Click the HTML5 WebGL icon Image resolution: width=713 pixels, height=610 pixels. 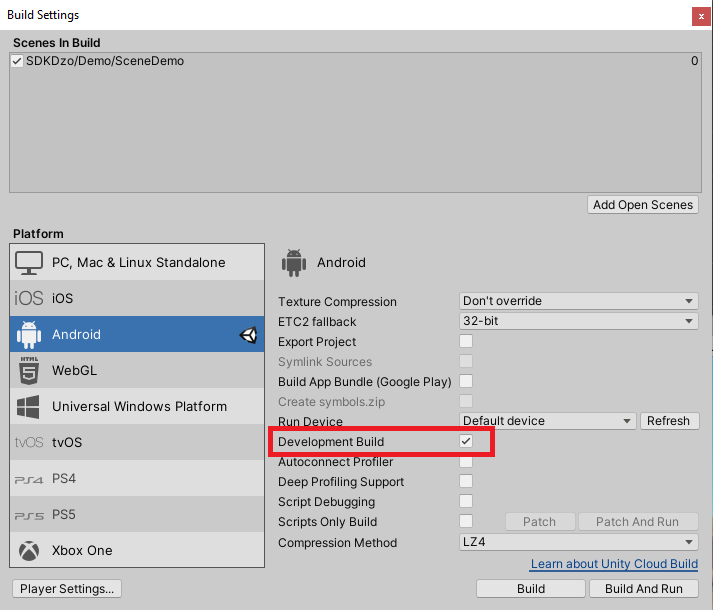pyautogui.click(x=29, y=370)
